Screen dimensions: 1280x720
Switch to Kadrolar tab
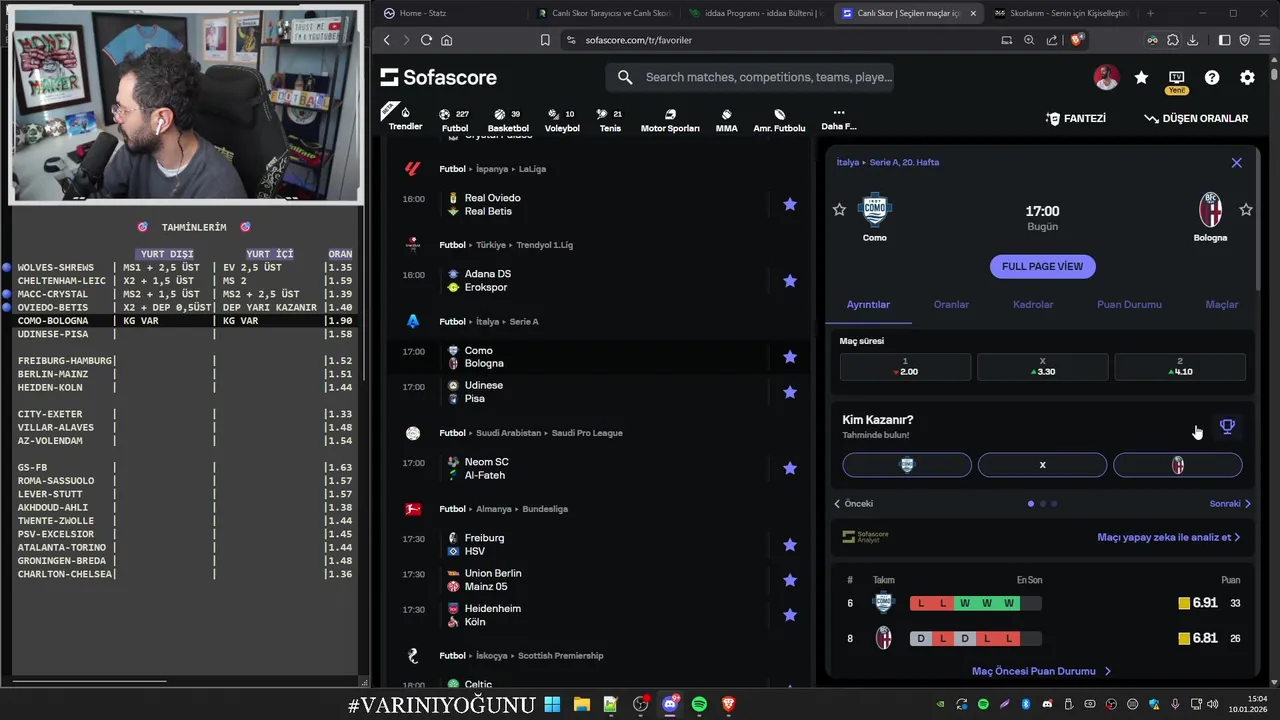(1033, 305)
